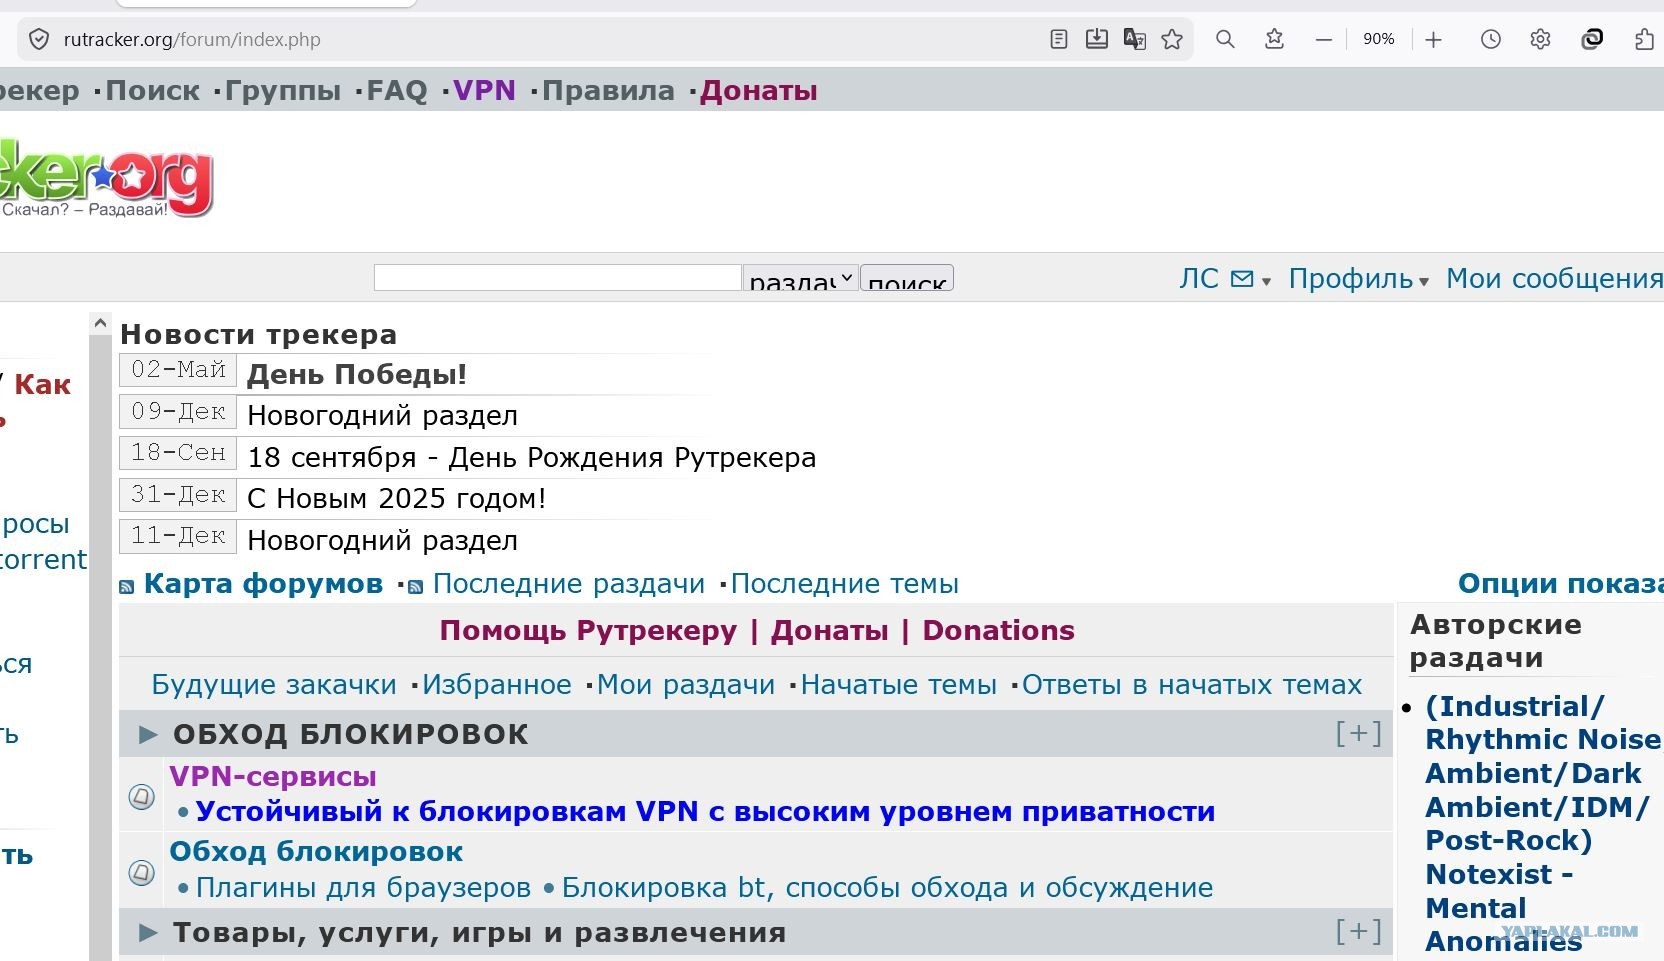Image resolution: width=1664 pixels, height=961 pixels.
Task: Open Ответы в начатых темах link
Action: pyautogui.click(x=1192, y=685)
